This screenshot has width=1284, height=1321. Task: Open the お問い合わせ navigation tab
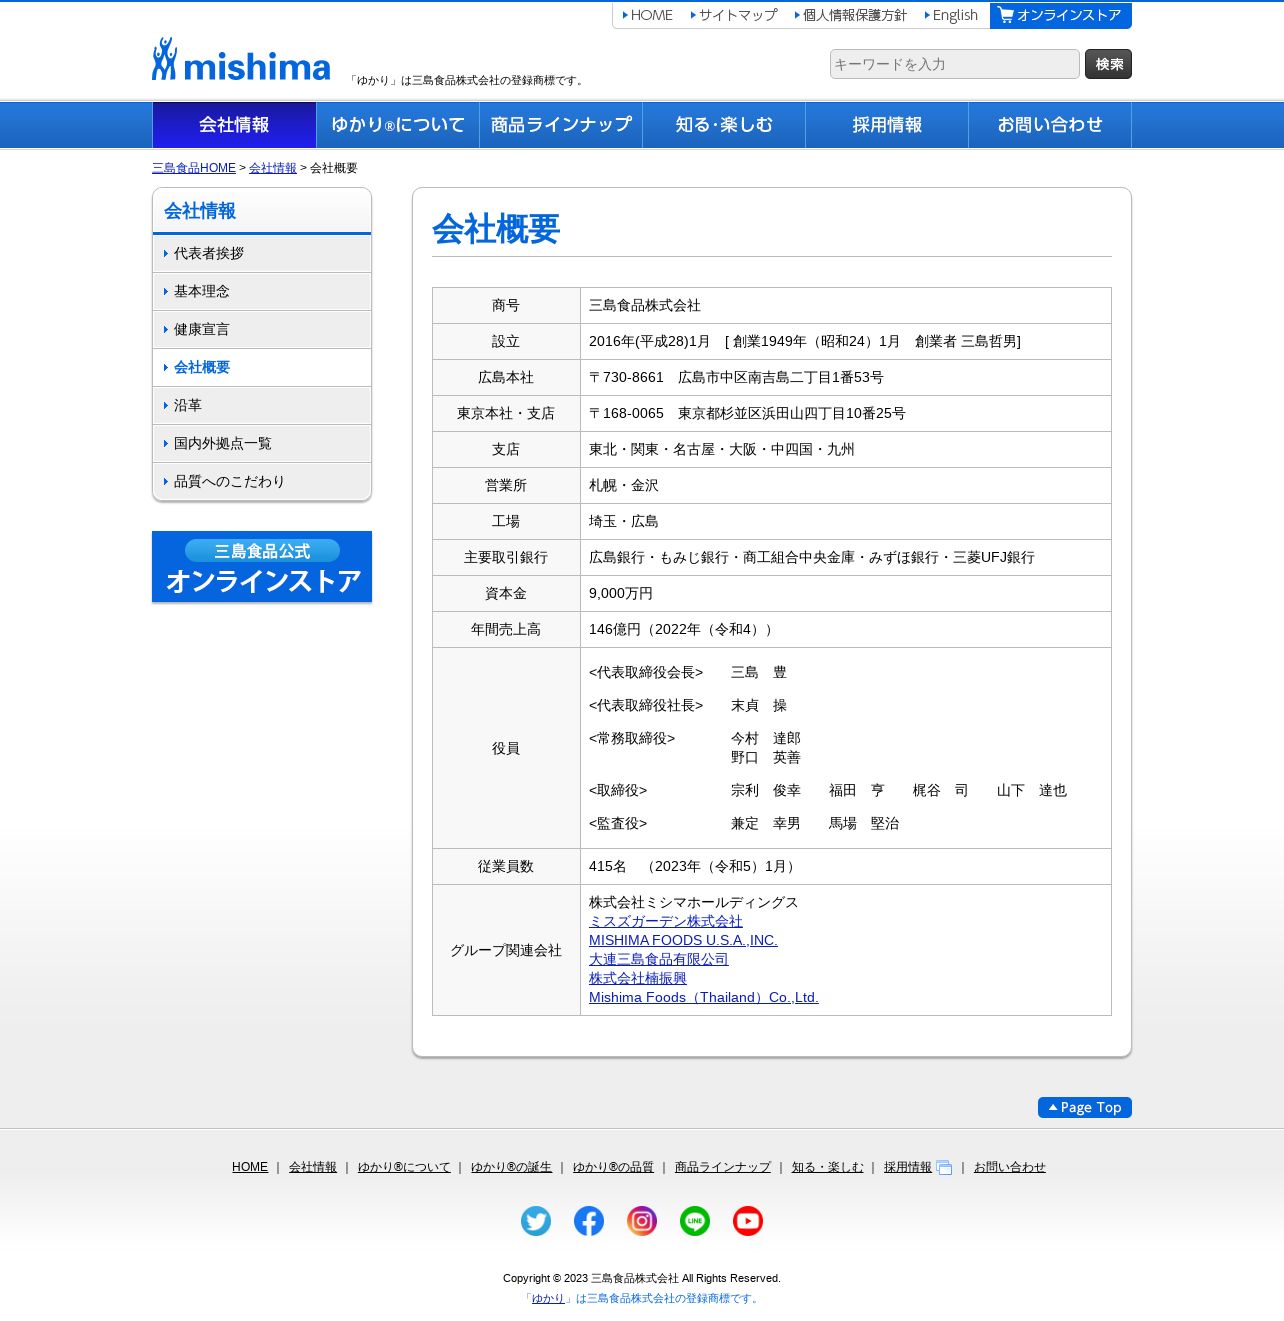(1050, 125)
